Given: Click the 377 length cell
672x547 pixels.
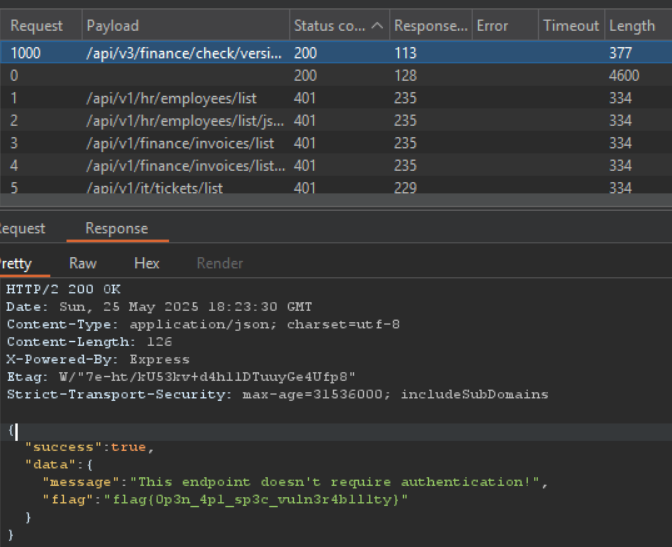Looking at the screenshot, I should pyautogui.click(x=620, y=53).
